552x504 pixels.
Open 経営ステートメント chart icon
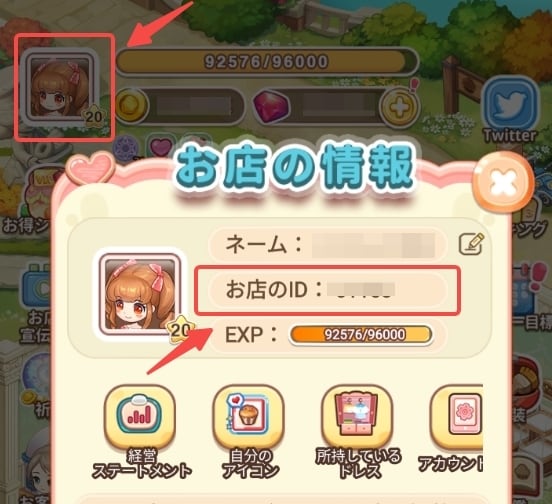pos(140,416)
